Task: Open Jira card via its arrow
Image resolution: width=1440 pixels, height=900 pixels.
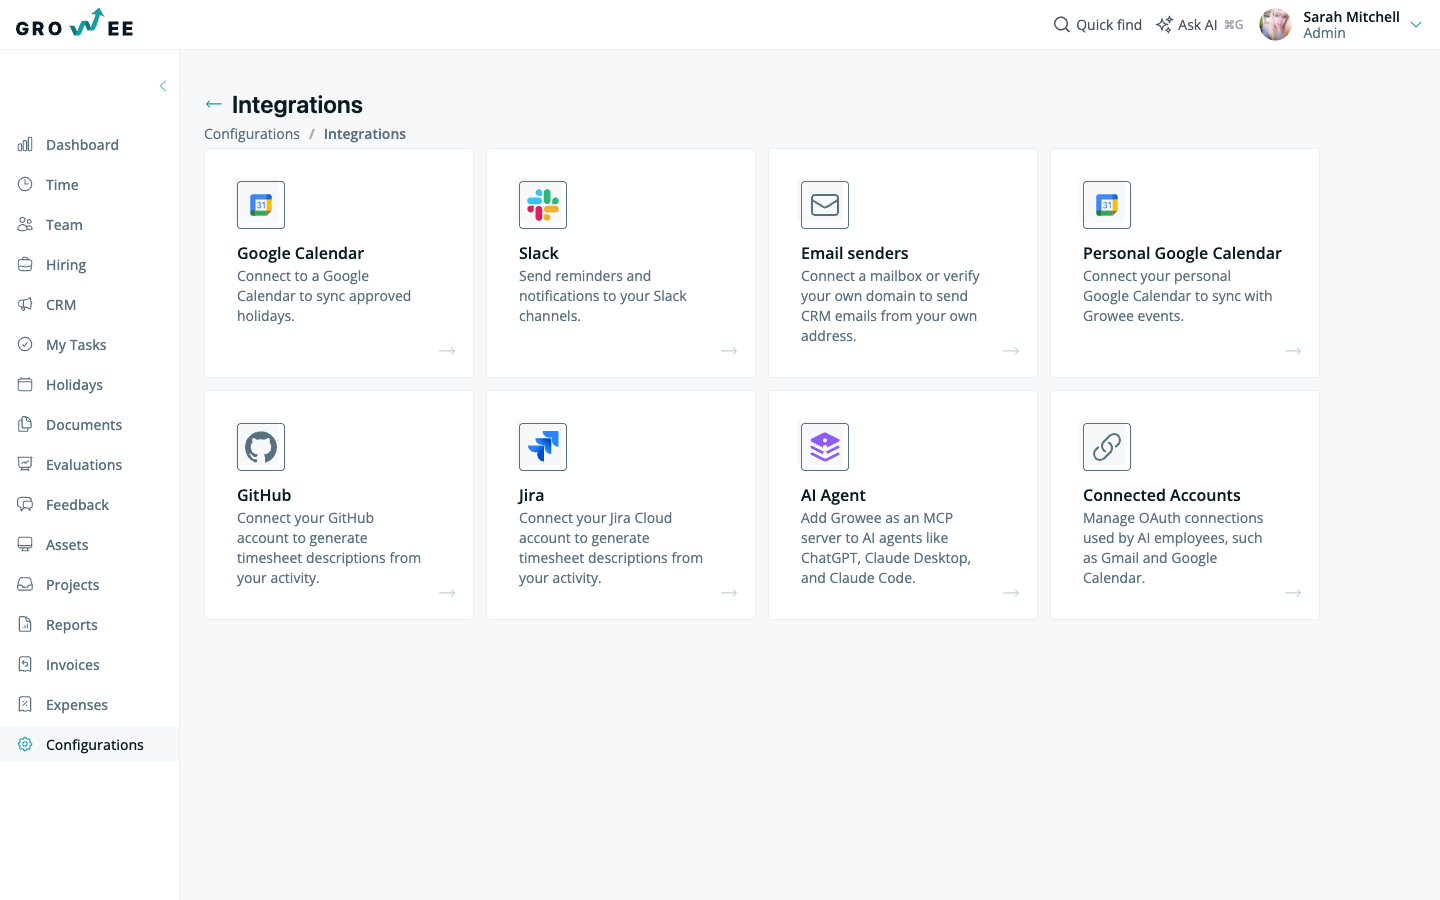Action: pos(729,593)
